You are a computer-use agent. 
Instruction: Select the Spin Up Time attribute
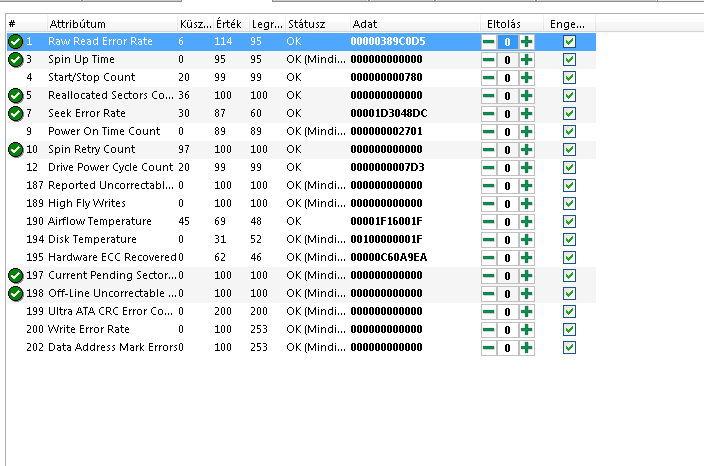coord(81,59)
